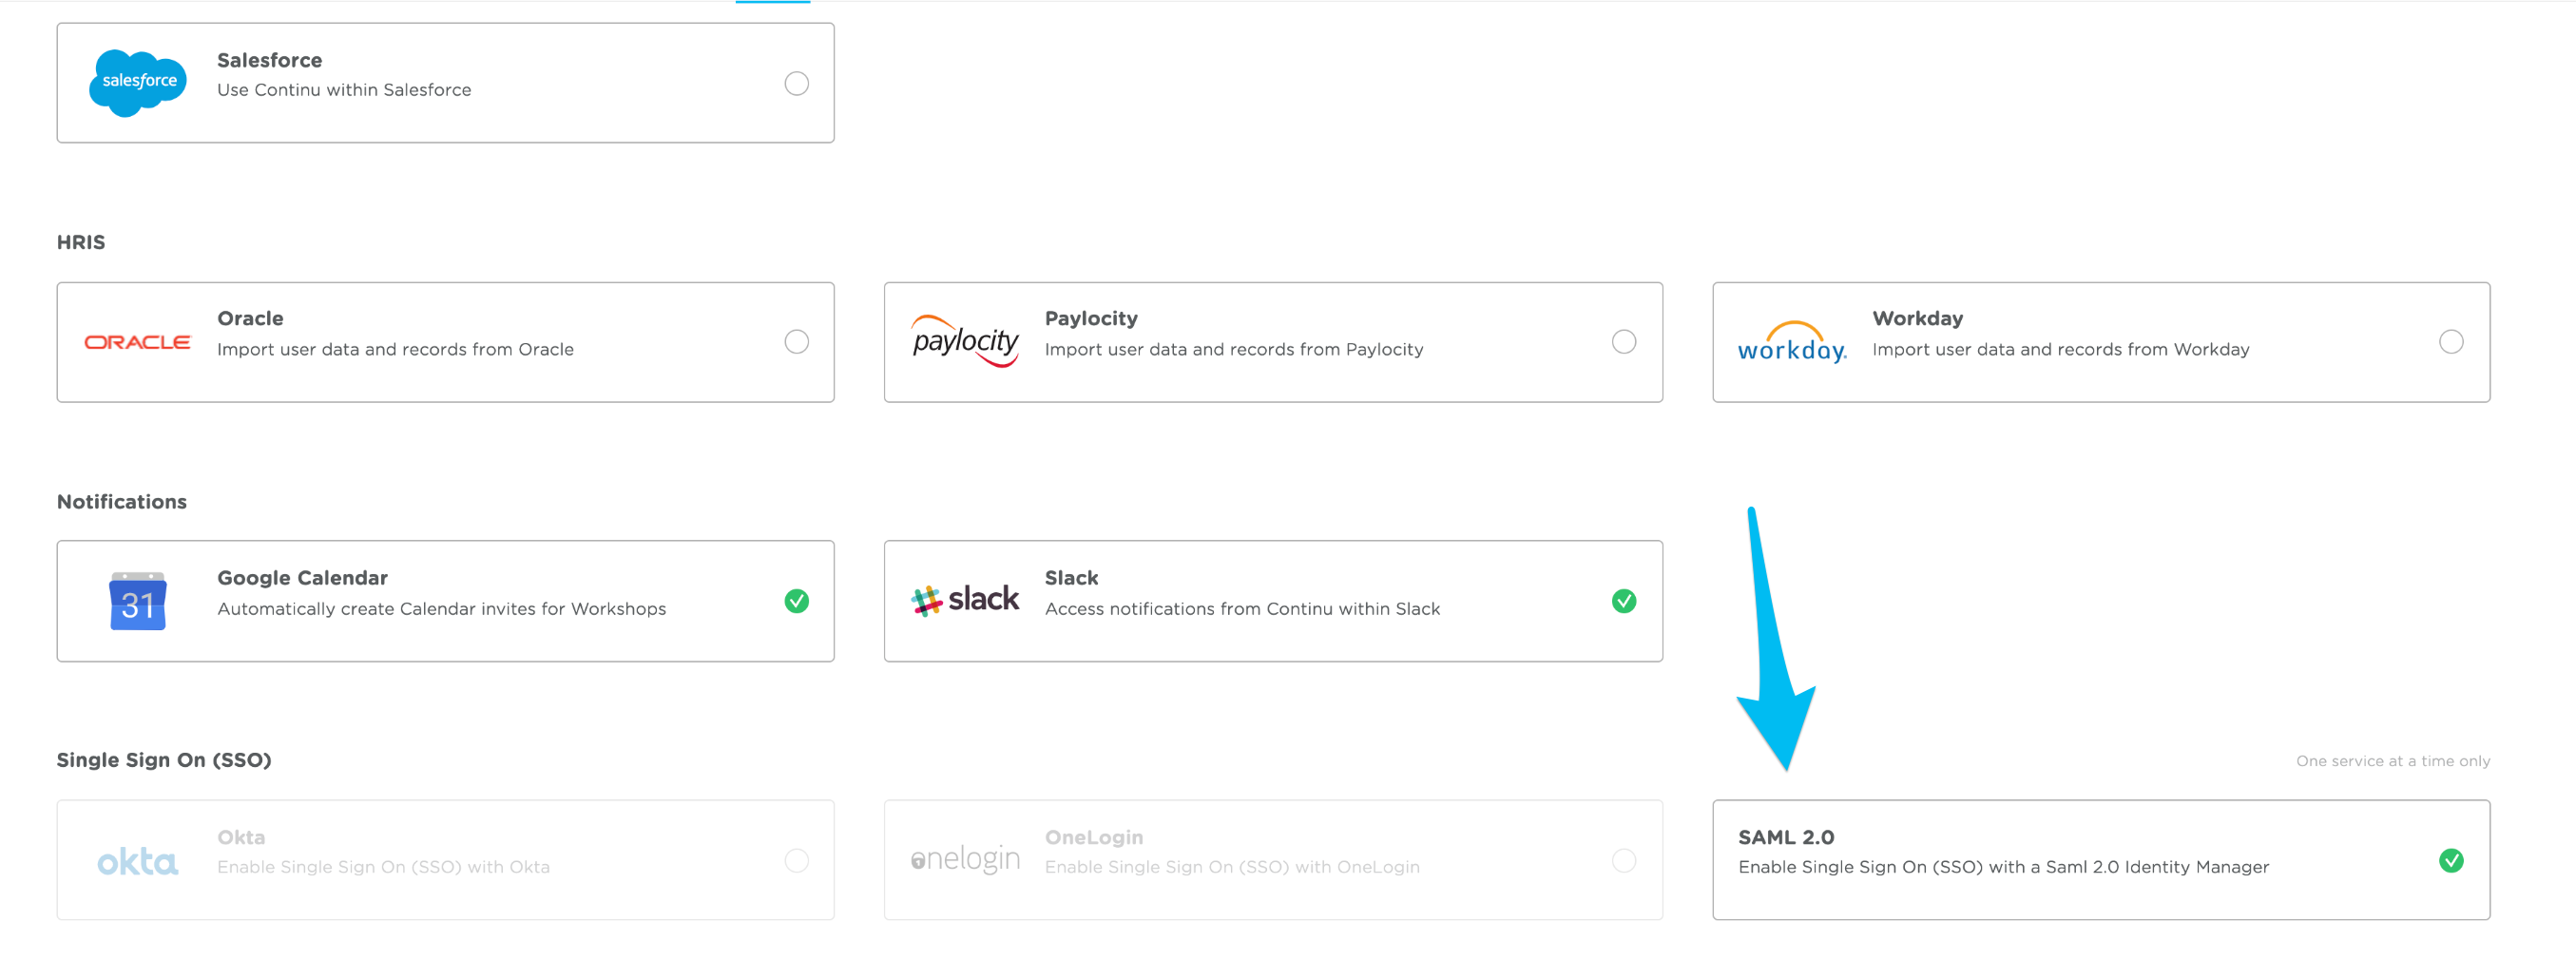Click the Okta logo
The width and height of the screenshot is (2576, 960).
[x=137, y=861]
